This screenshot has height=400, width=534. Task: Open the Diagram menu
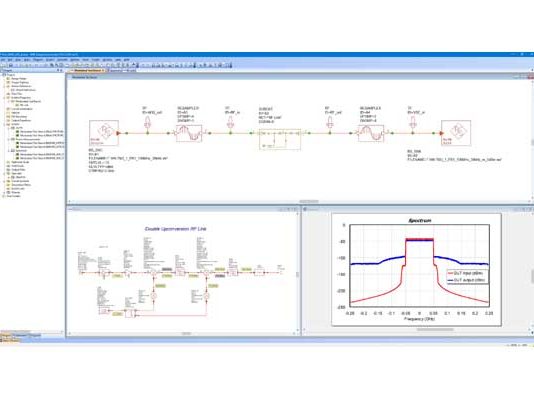tap(38, 60)
